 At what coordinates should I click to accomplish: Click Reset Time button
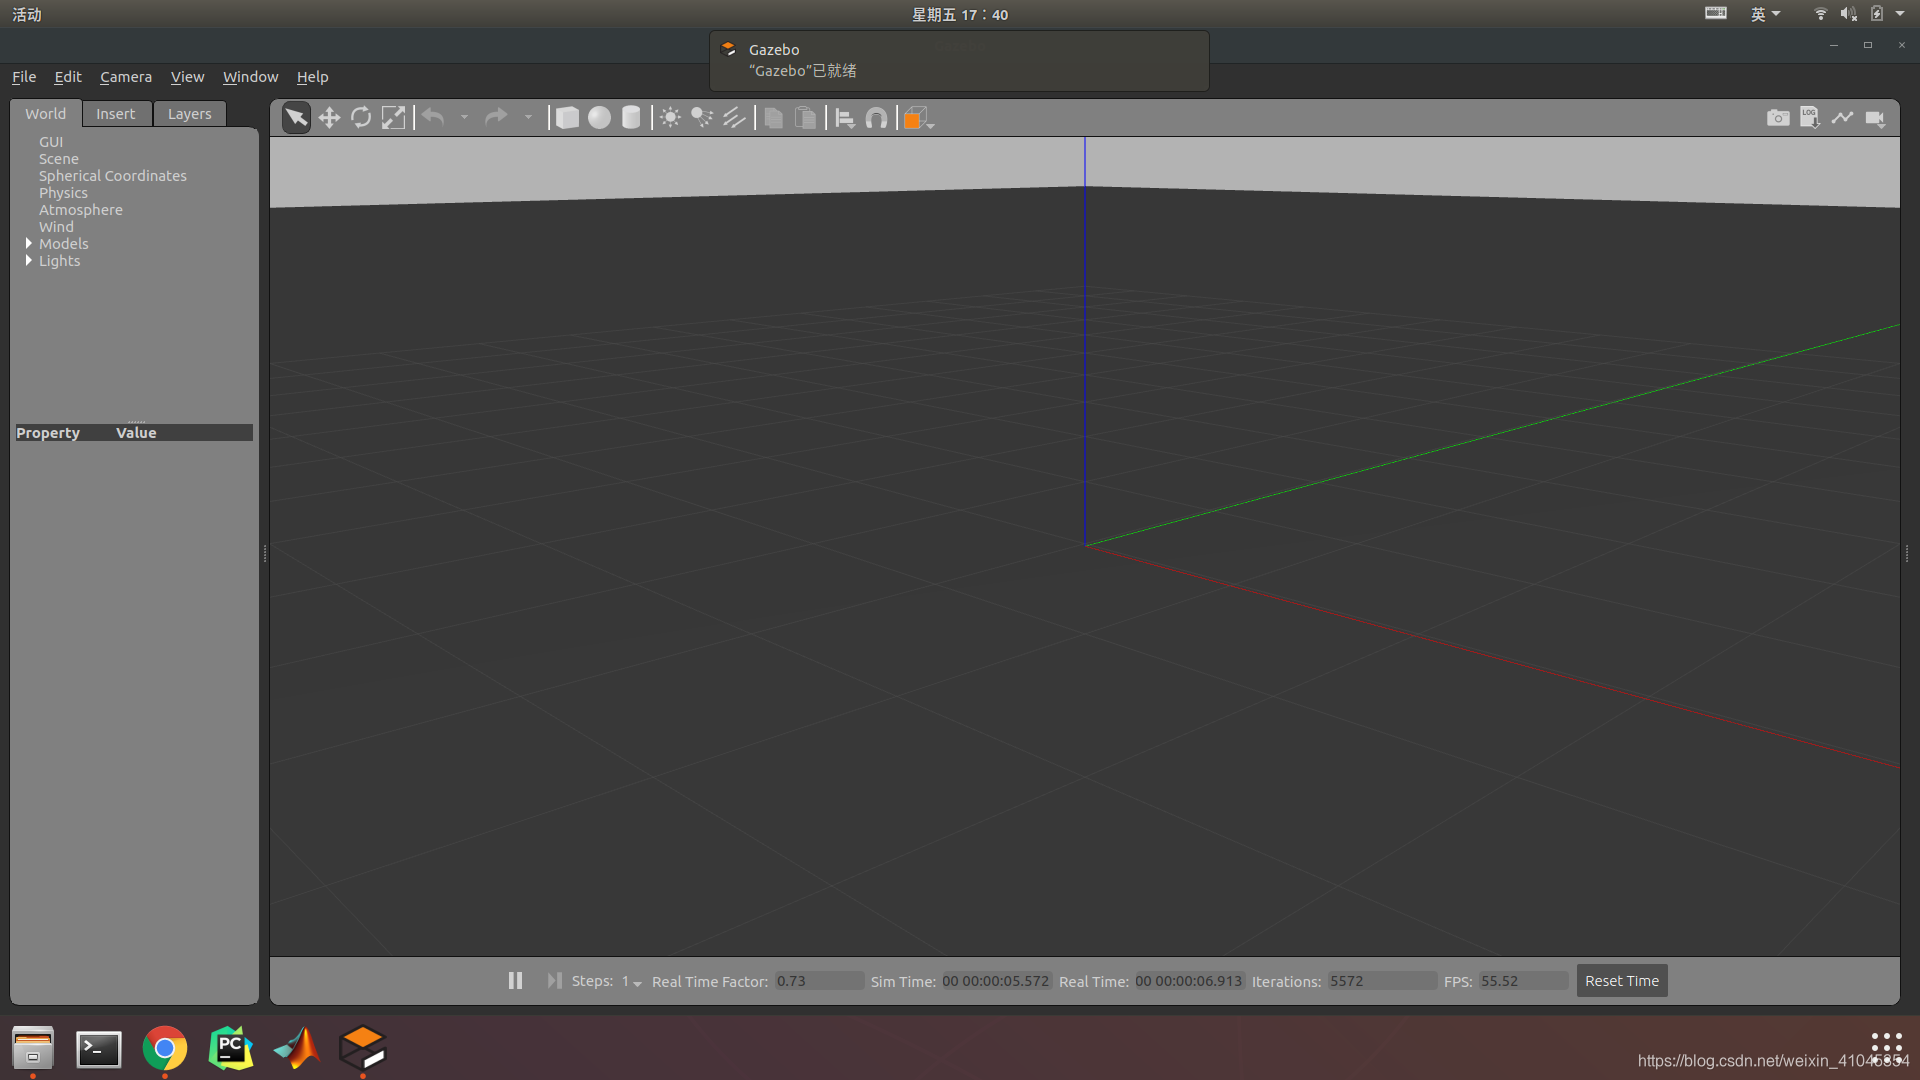click(x=1621, y=980)
